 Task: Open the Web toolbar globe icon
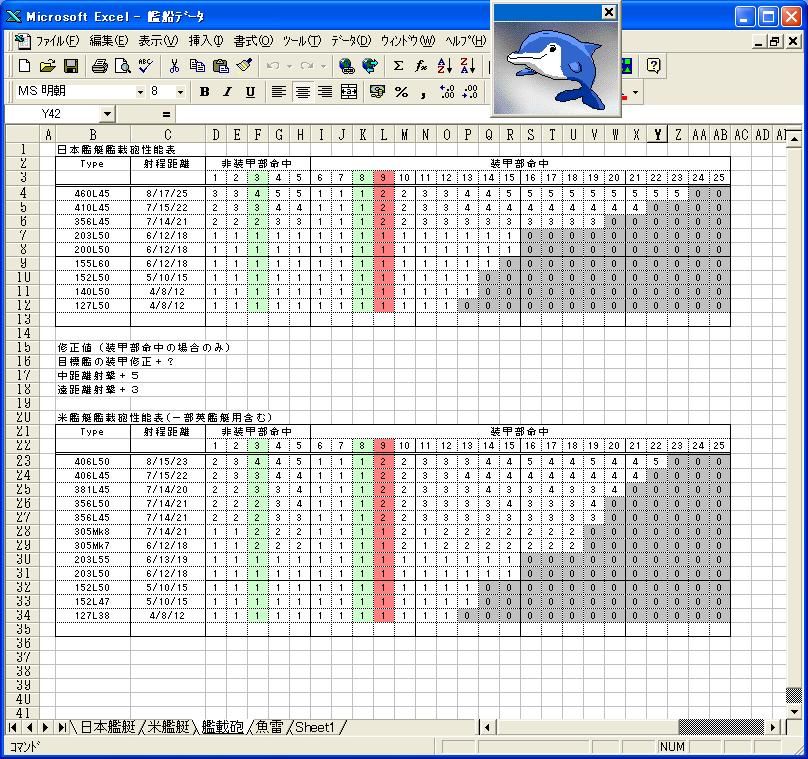[369, 66]
